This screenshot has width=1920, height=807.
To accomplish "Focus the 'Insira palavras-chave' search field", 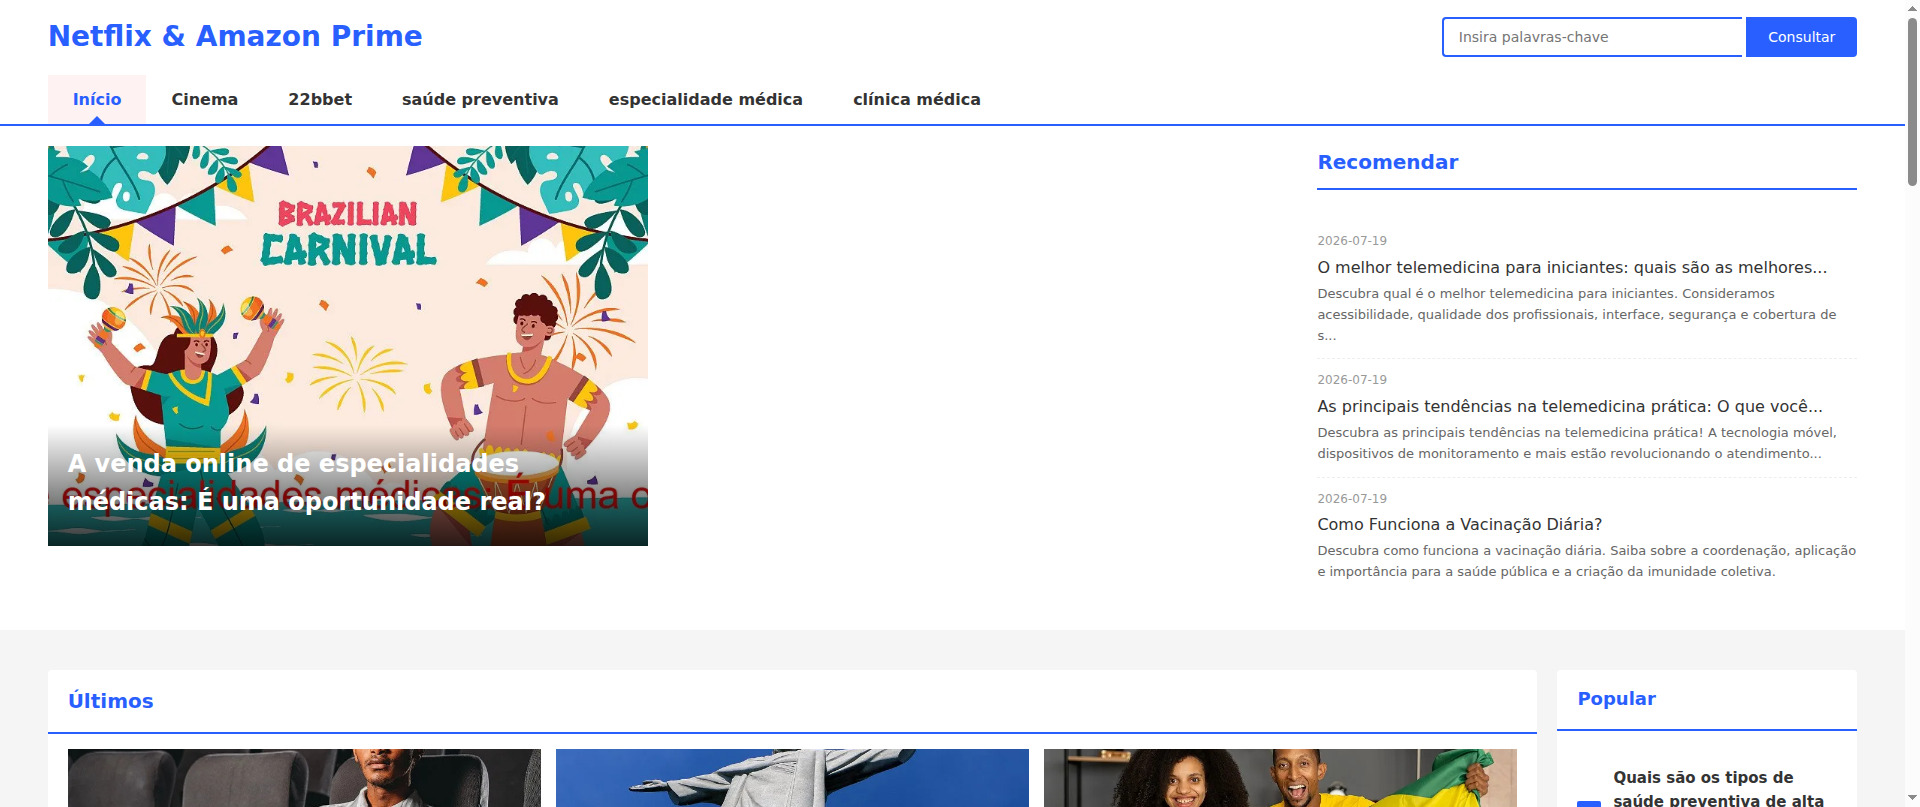I will coord(1592,37).
